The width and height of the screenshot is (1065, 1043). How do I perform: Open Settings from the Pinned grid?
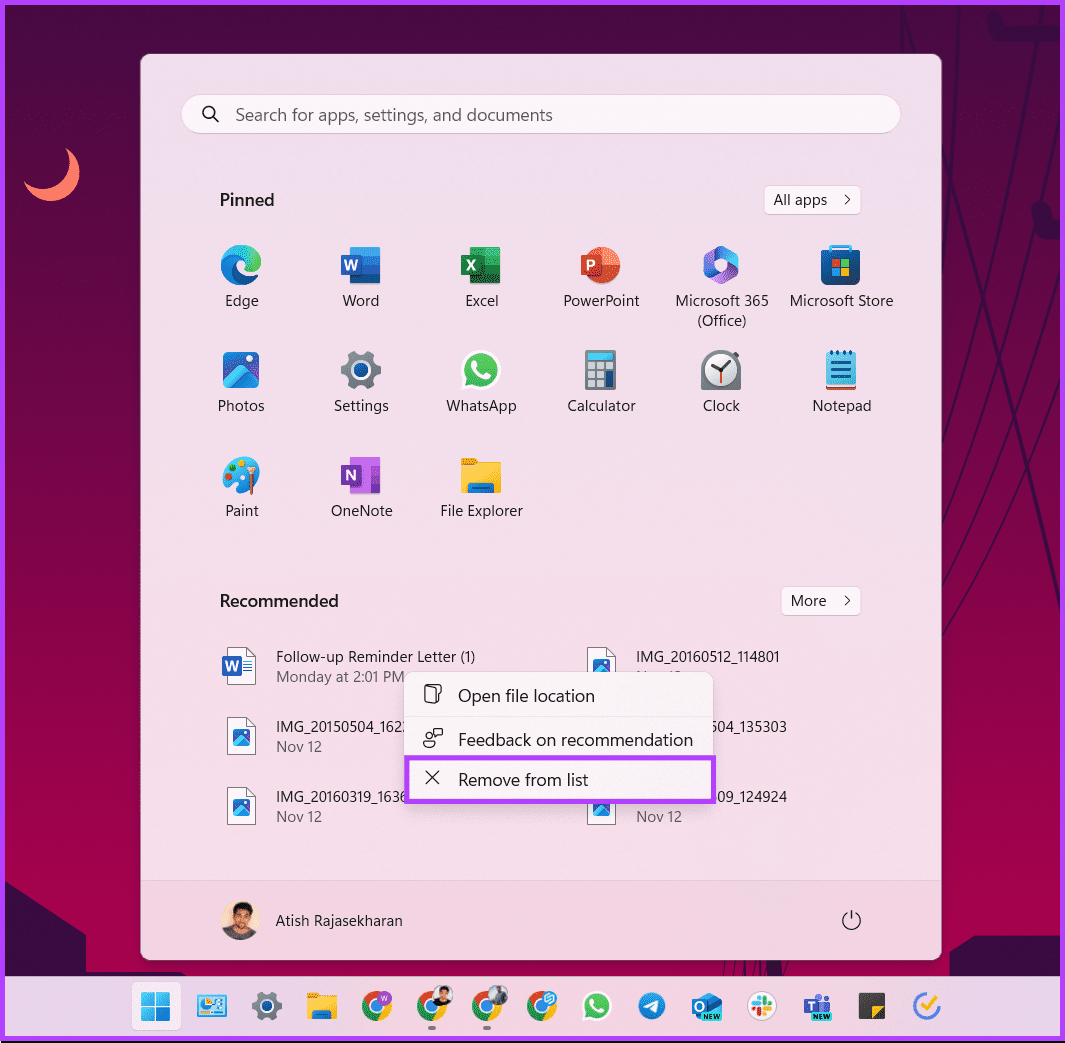coord(361,382)
